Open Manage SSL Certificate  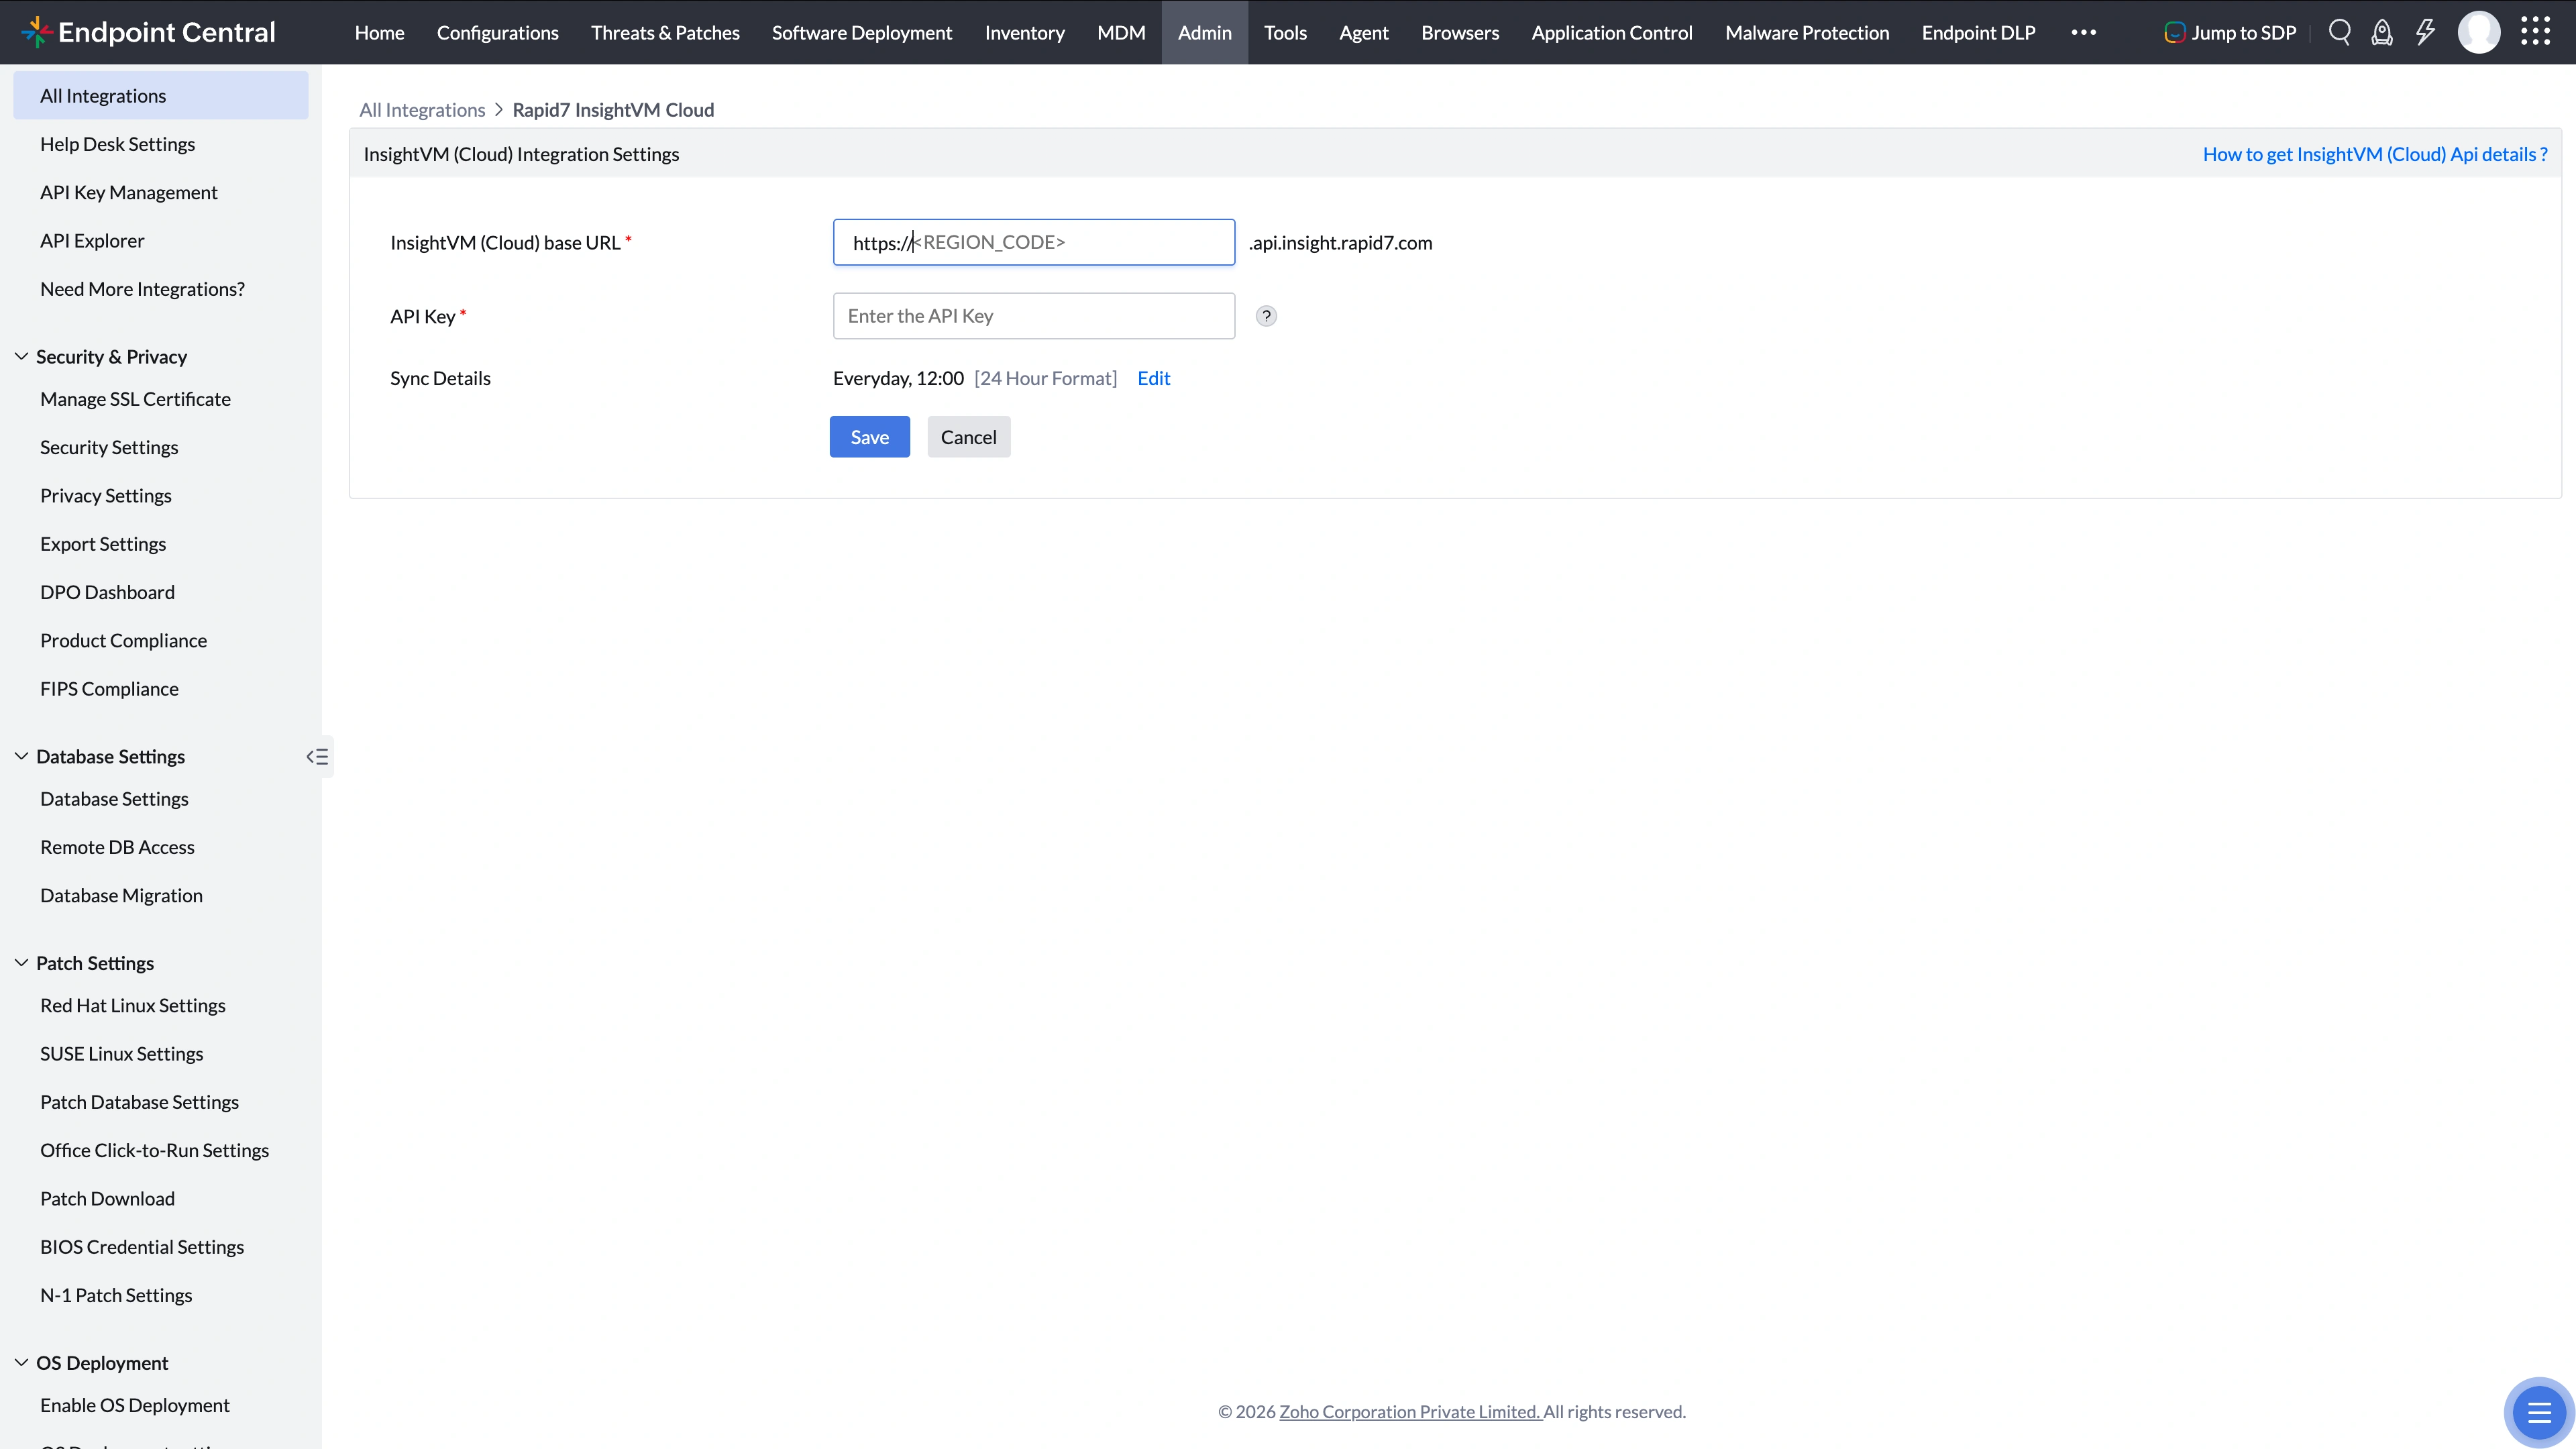(x=135, y=399)
